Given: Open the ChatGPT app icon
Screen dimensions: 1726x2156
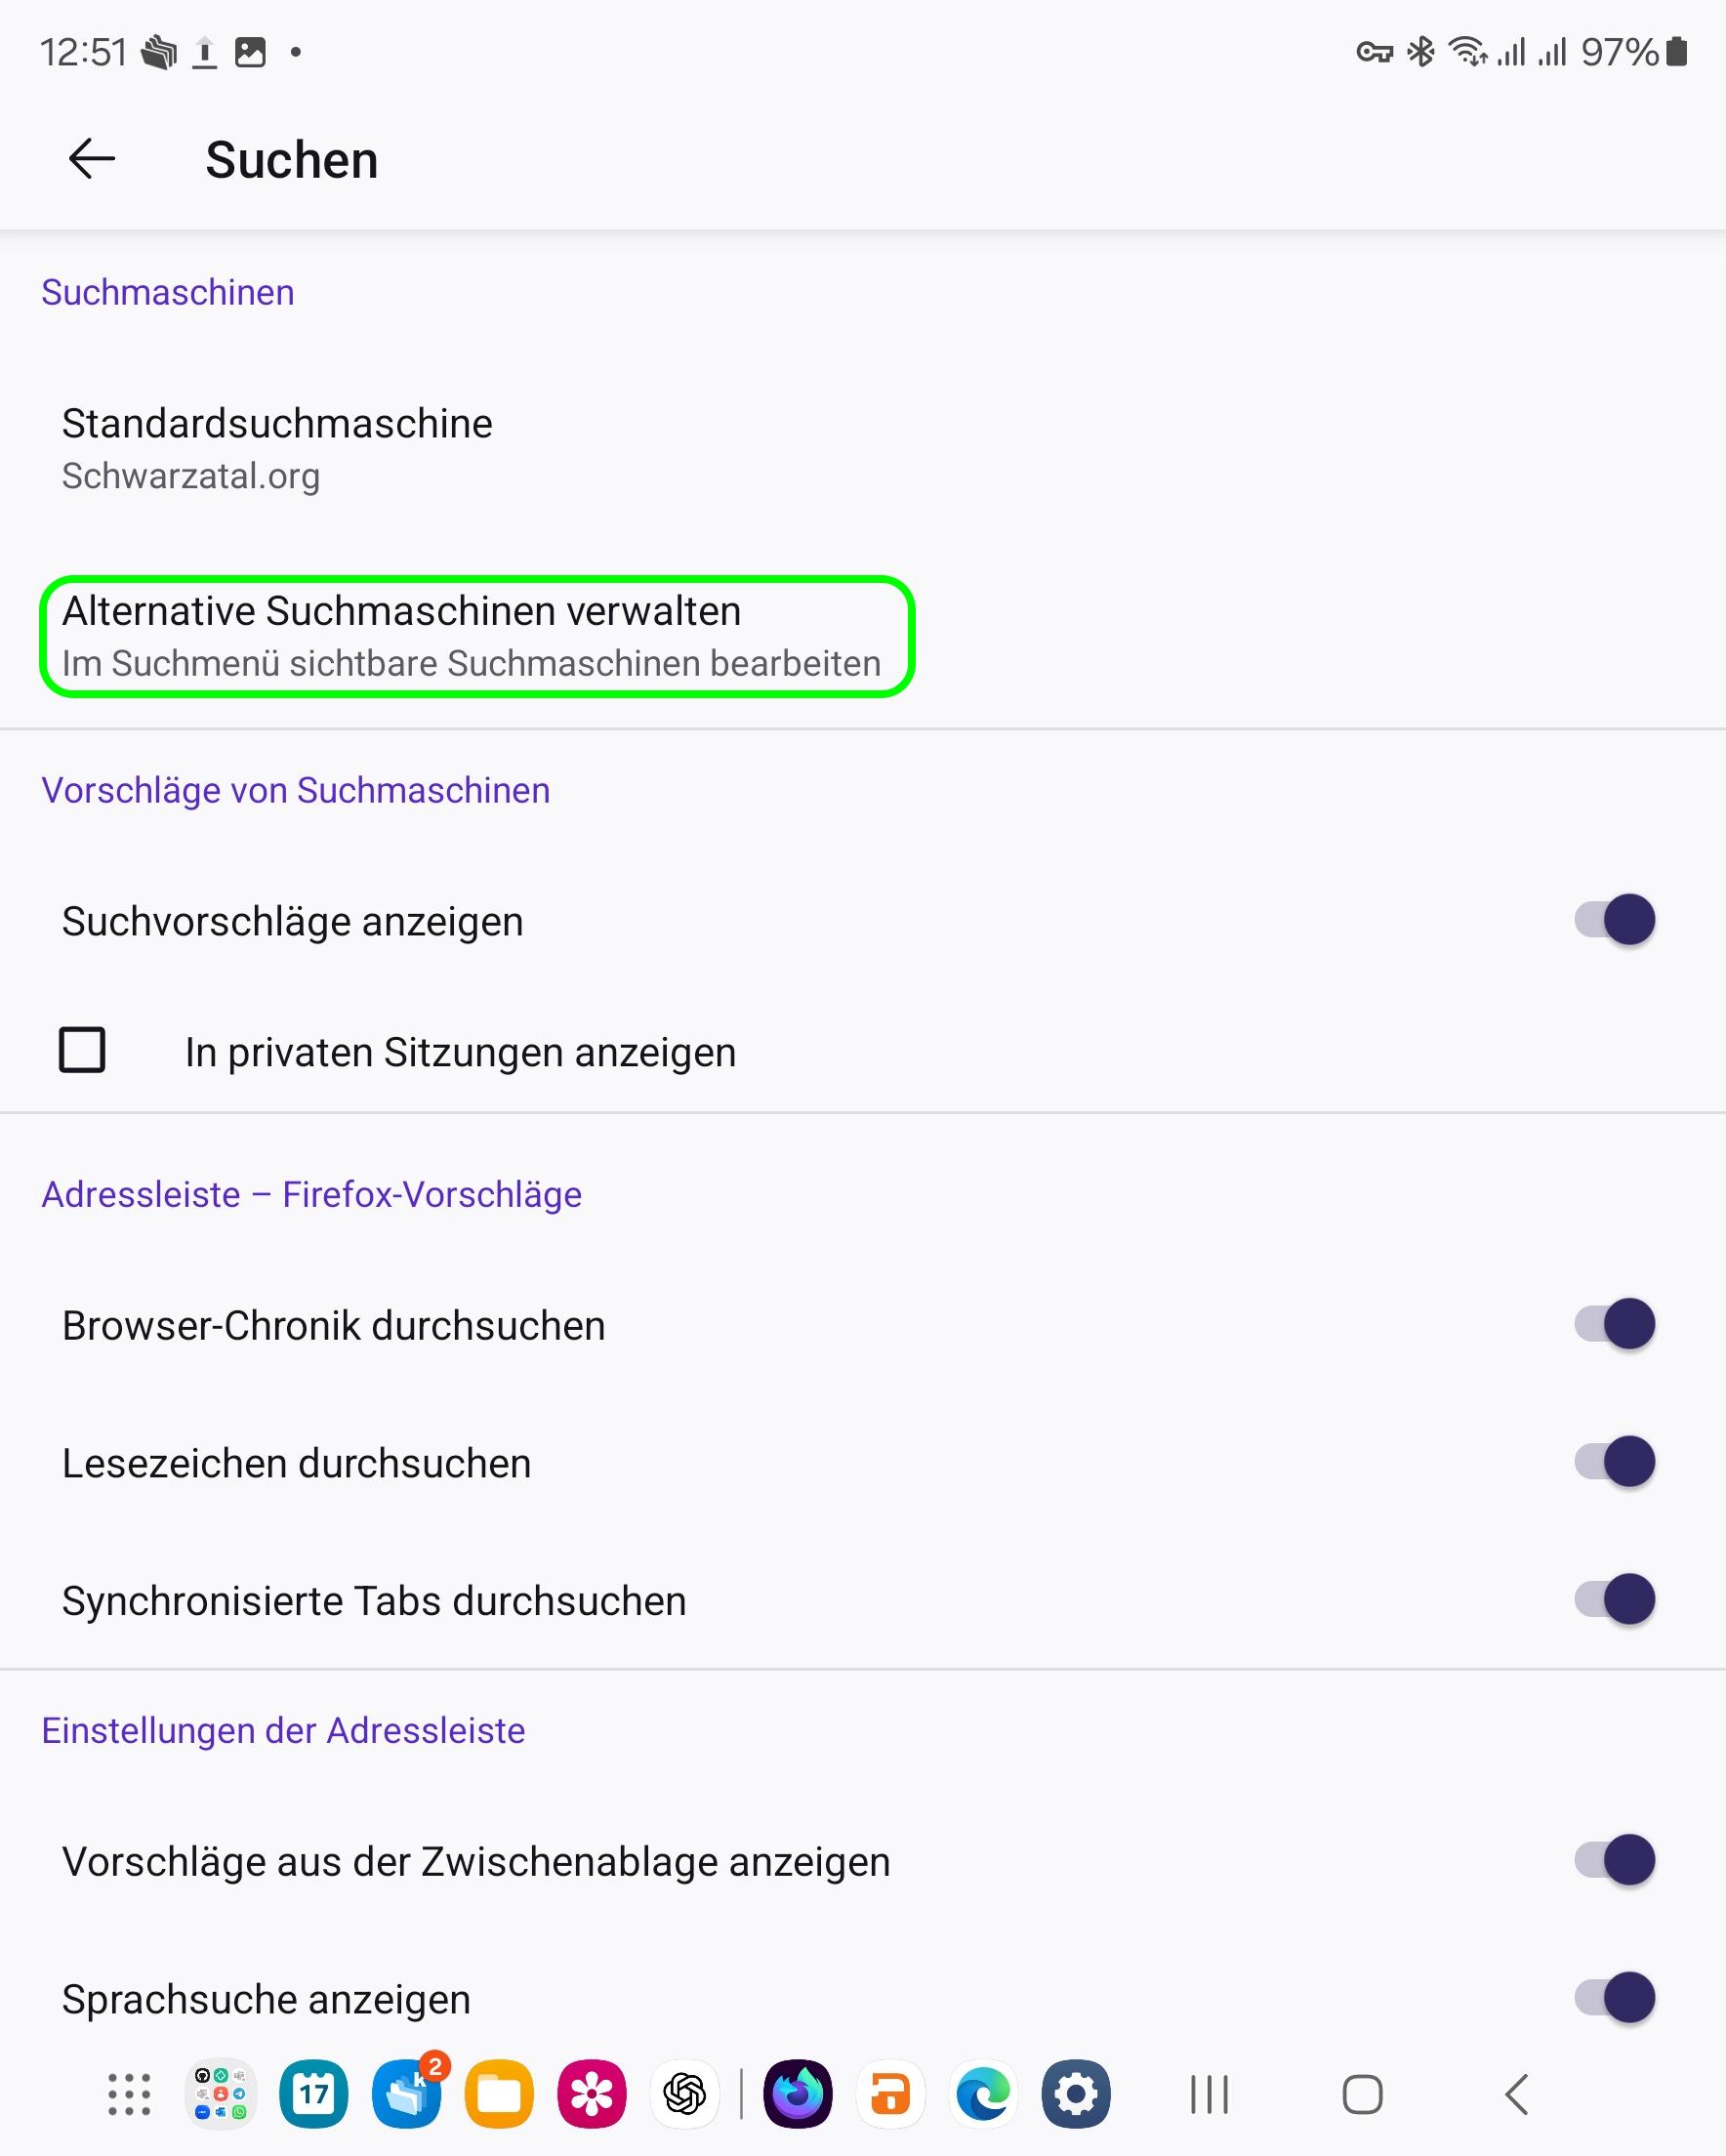Looking at the screenshot, I should coord(685,2094).
